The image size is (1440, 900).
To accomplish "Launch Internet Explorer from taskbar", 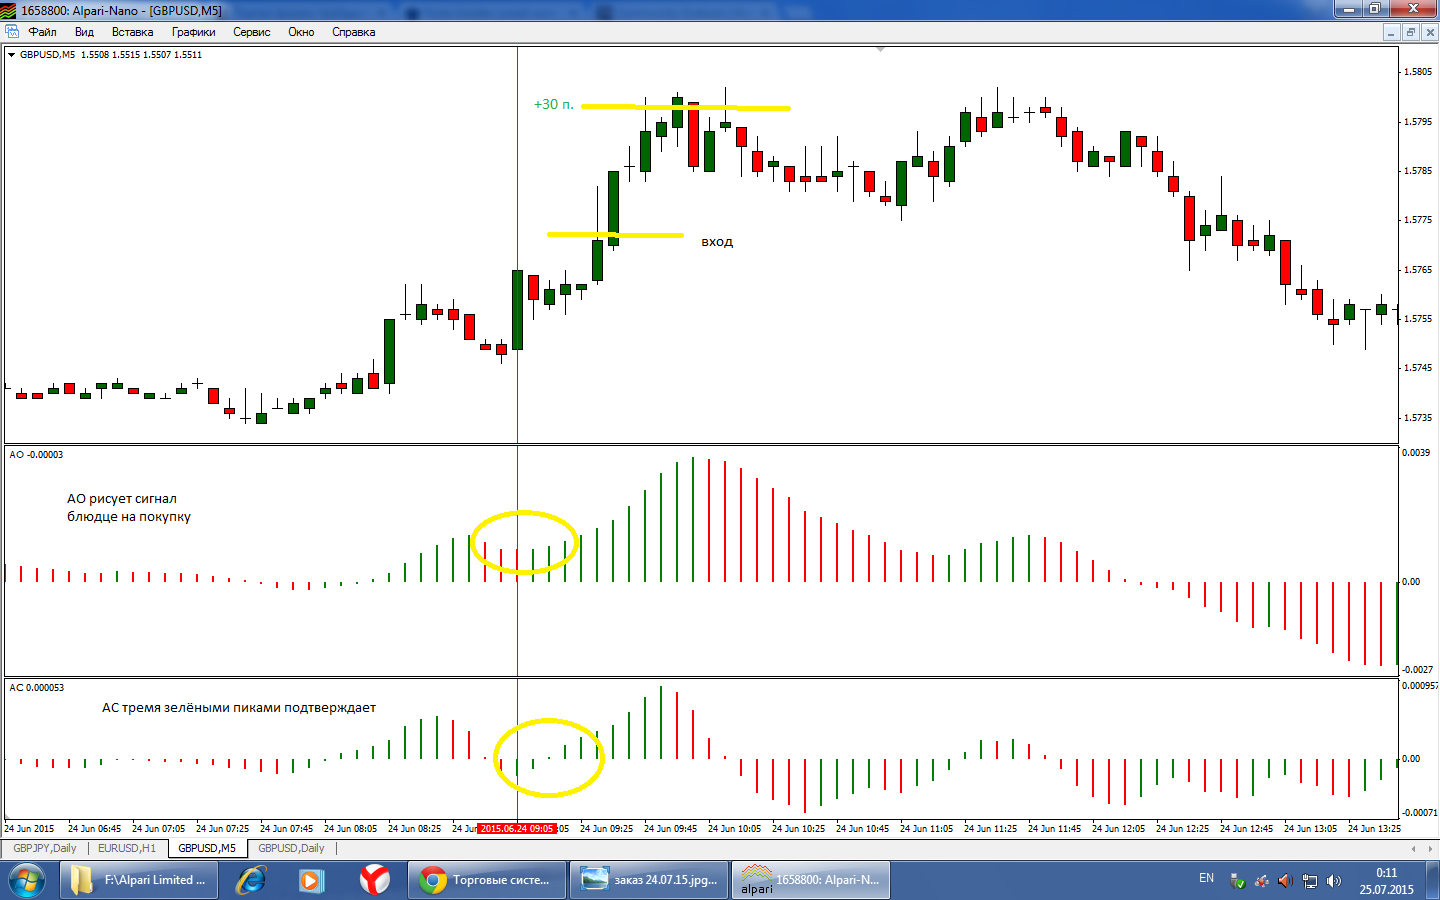I will point(250,880).
